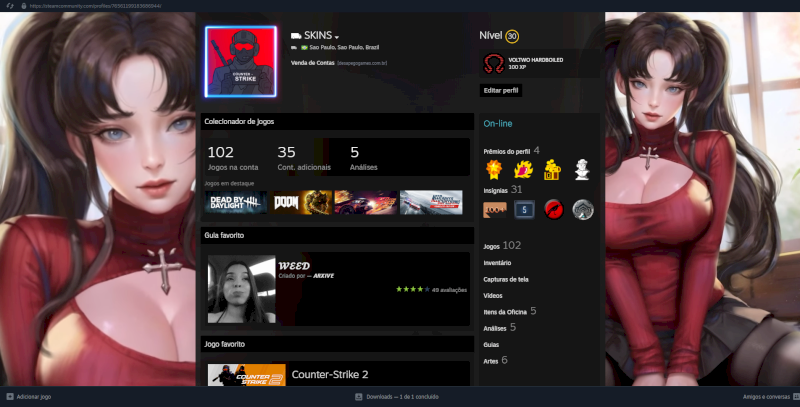Click the silver emblem badge icon
The height and width of the screenshot is (407, 800).
pos(583,210)
